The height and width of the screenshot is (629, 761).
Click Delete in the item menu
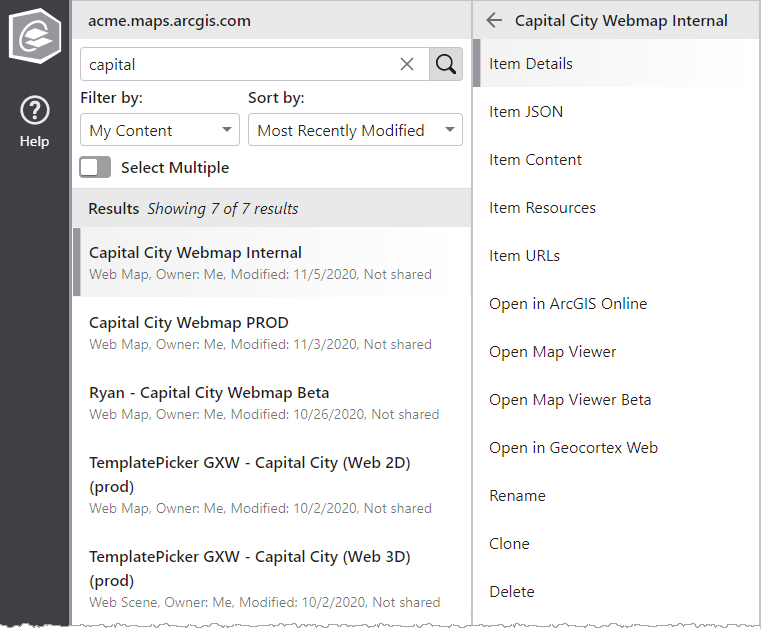(616, 592)
